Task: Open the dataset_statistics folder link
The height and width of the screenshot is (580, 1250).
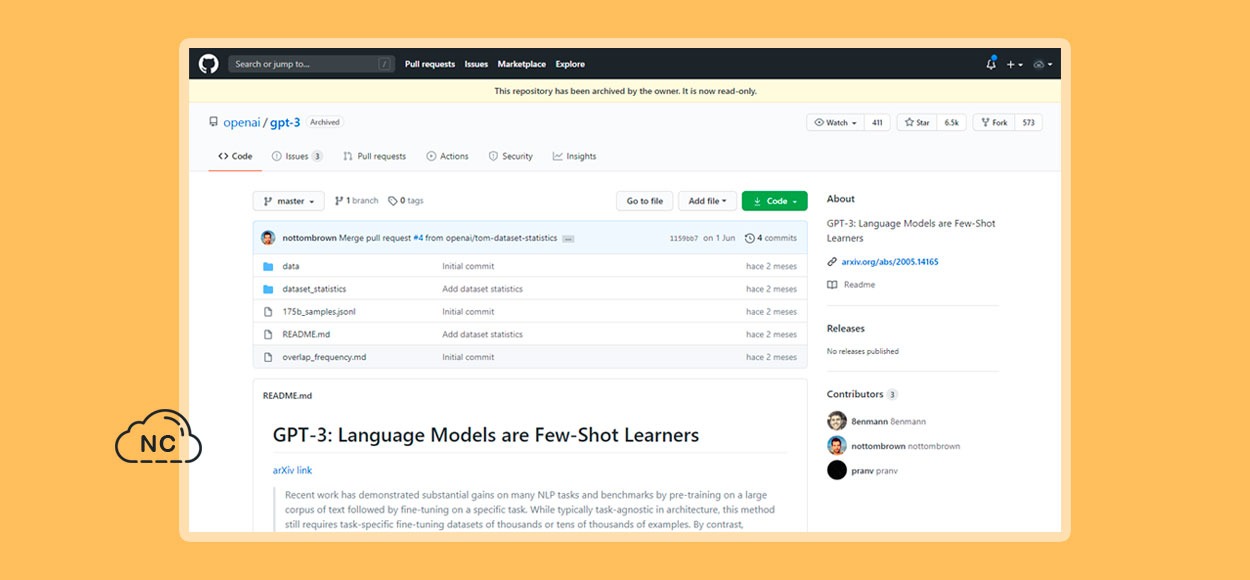Action: click(x=314, y=289)
